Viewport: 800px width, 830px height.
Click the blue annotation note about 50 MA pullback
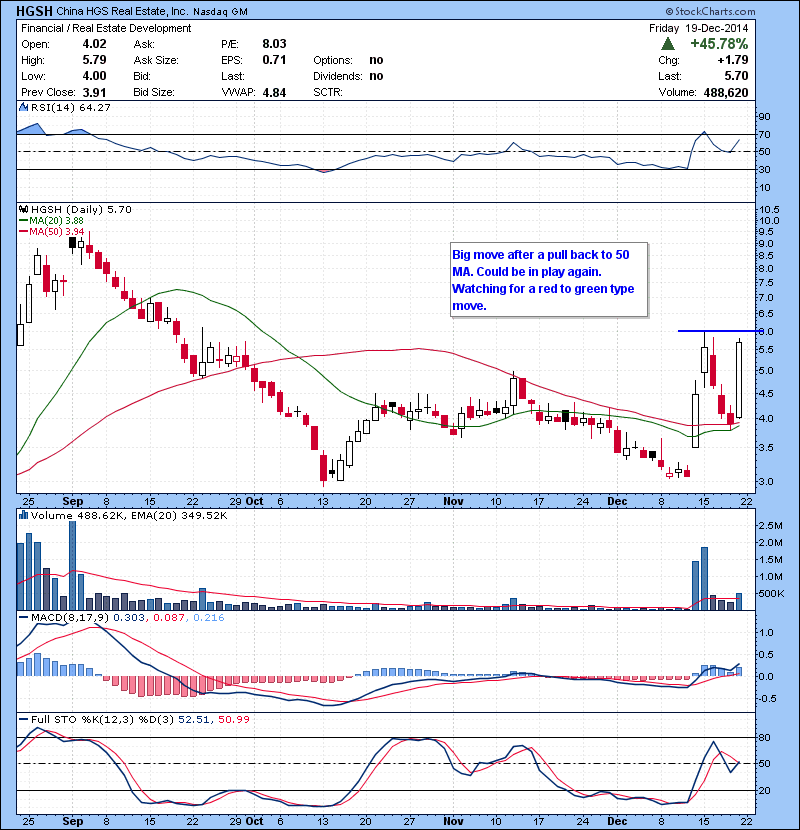(x=549, y=280)
